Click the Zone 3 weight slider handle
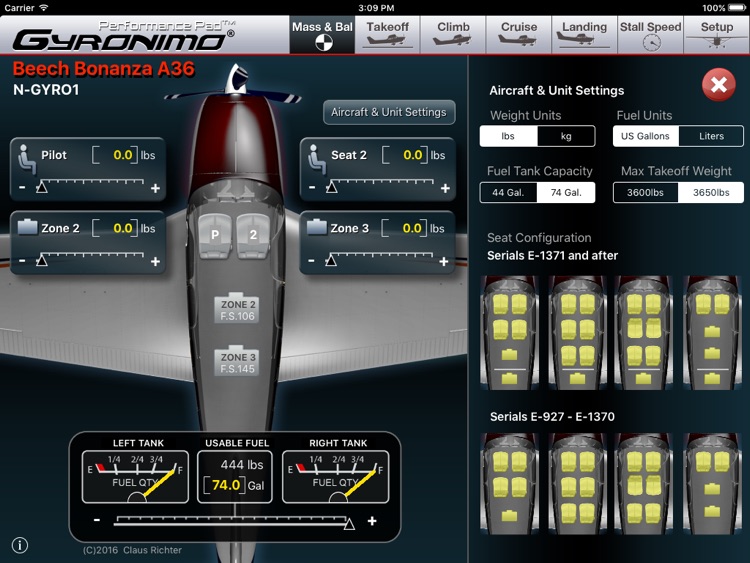The height and width of the screenshot is (563, 750). pyautogui.click(x=331, y=260)
